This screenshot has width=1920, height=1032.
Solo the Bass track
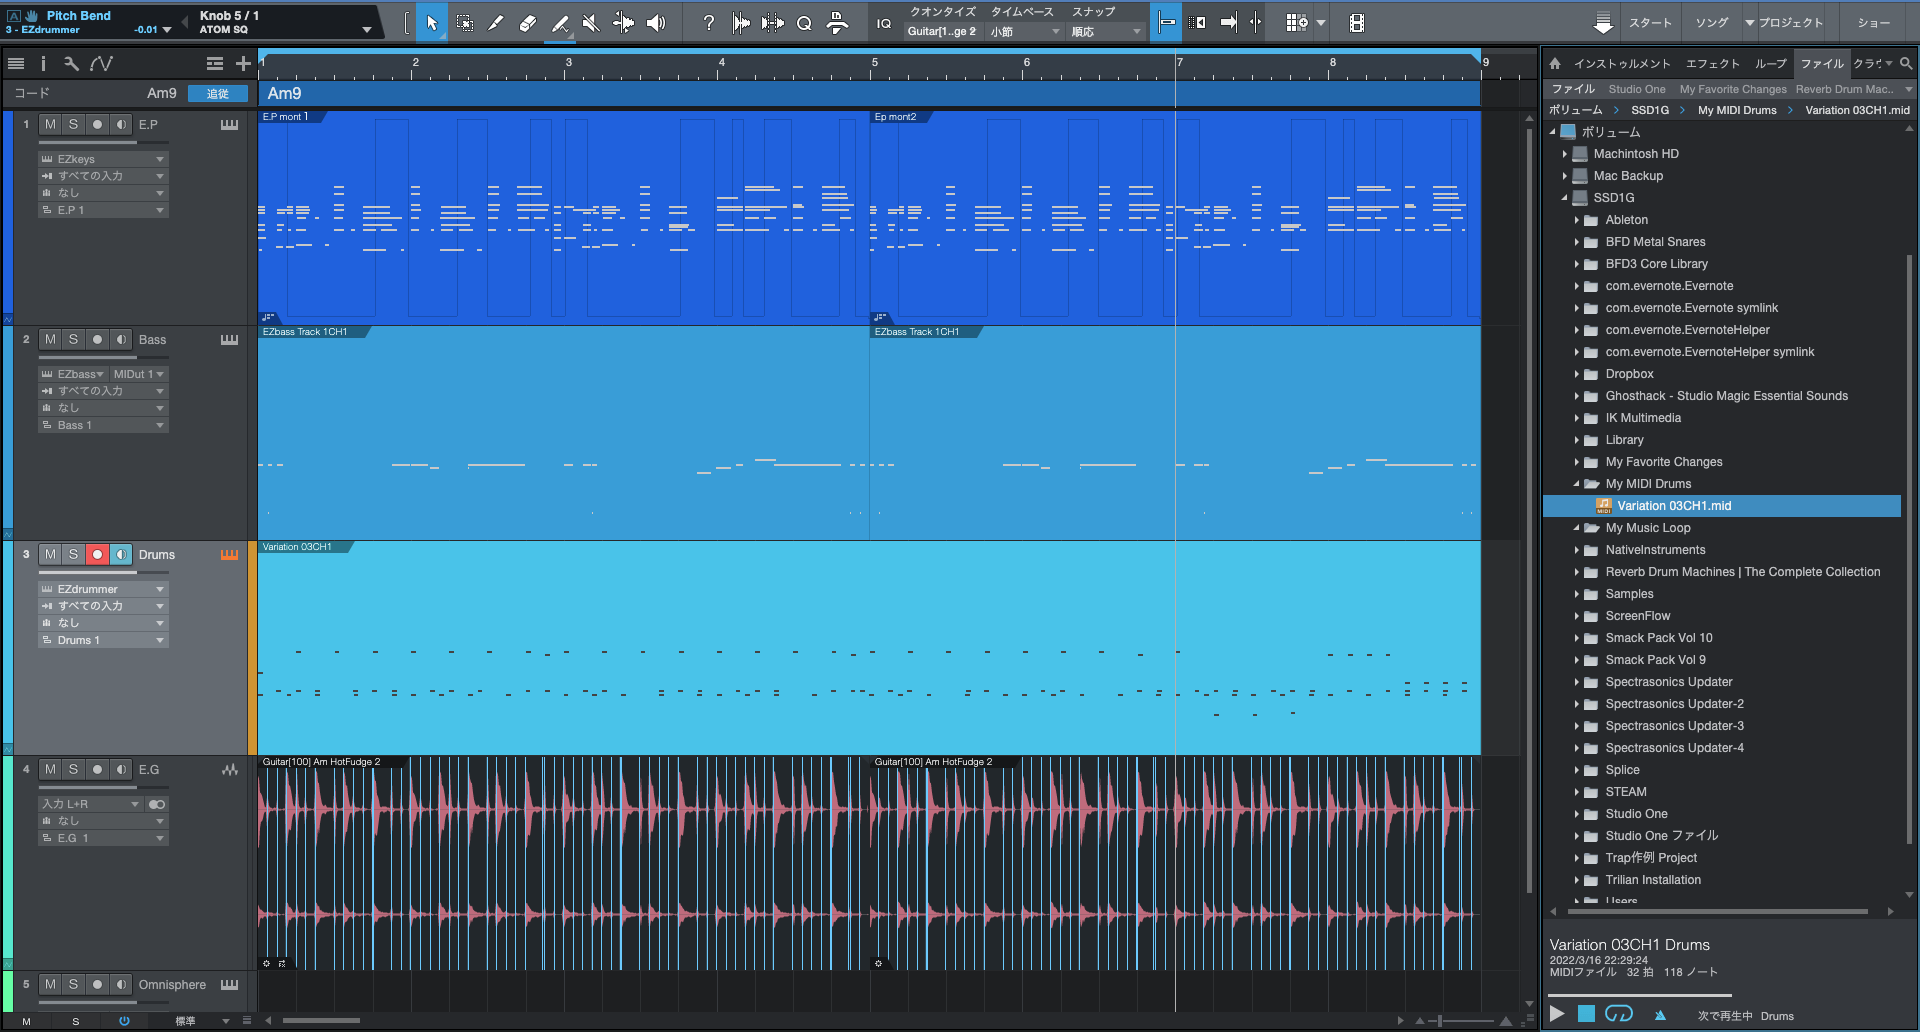pyautogui.click(x=73, y=340)
